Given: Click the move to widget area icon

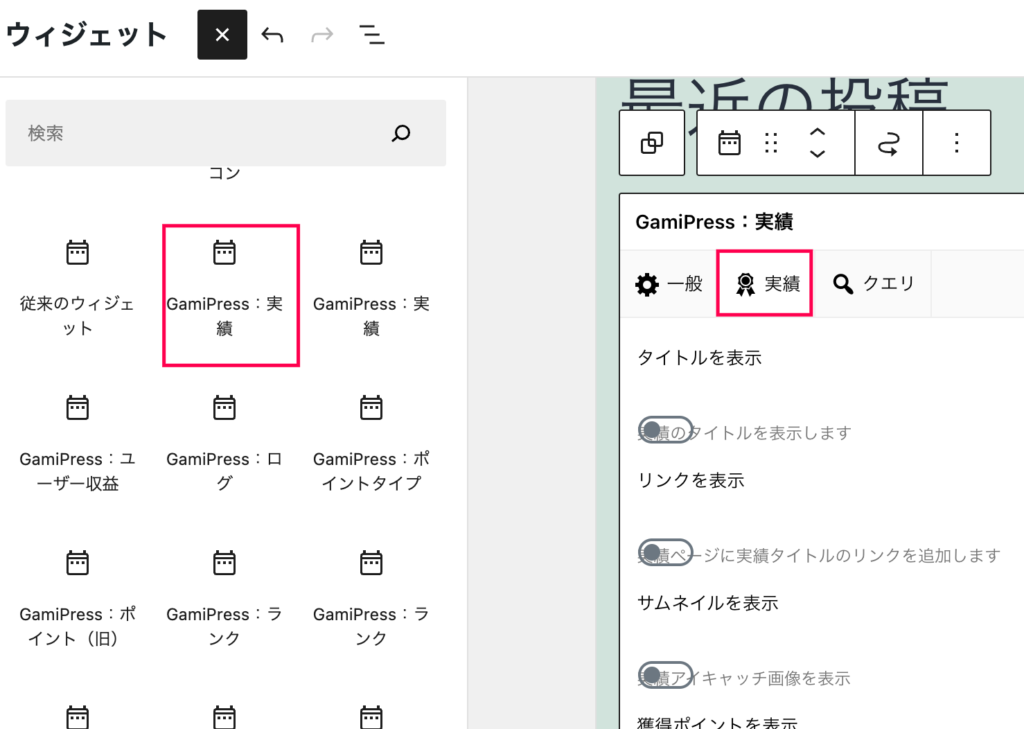Looking at the screenshot, I should [889, 143].
